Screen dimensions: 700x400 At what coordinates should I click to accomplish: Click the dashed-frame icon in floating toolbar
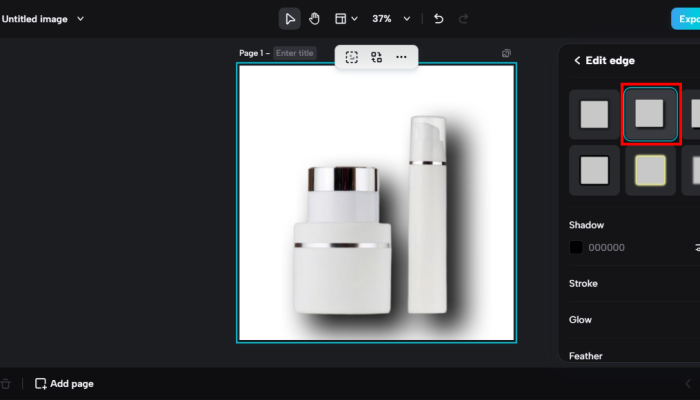352,57
